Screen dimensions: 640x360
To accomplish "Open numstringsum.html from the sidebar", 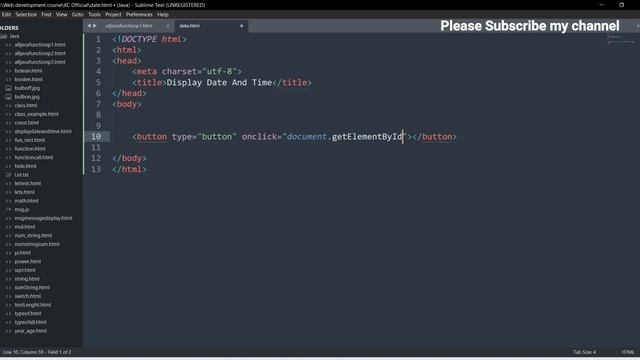I will click(37, 244).
